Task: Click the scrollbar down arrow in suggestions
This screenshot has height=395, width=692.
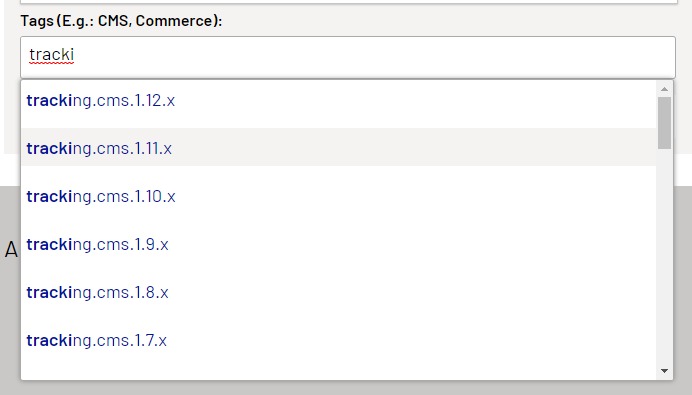Action: [664, 371]
